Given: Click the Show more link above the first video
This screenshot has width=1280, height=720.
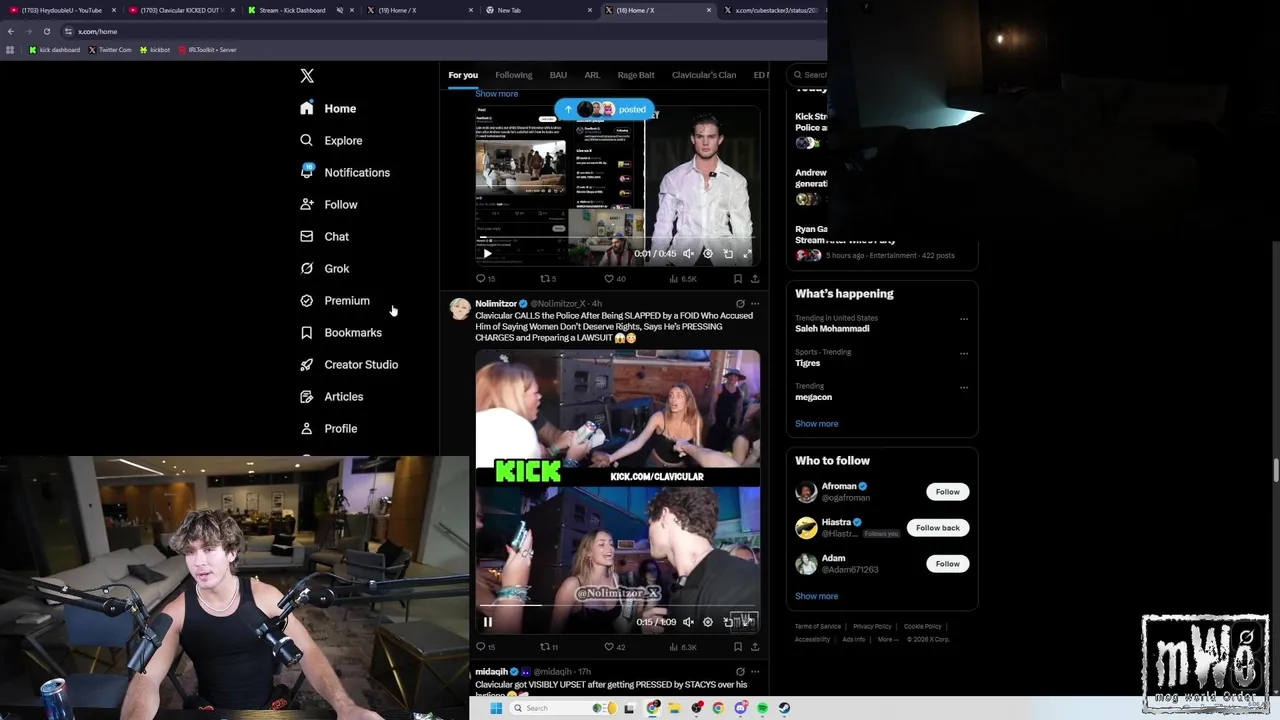Looking at the screenshot, I should click(496, 94).
